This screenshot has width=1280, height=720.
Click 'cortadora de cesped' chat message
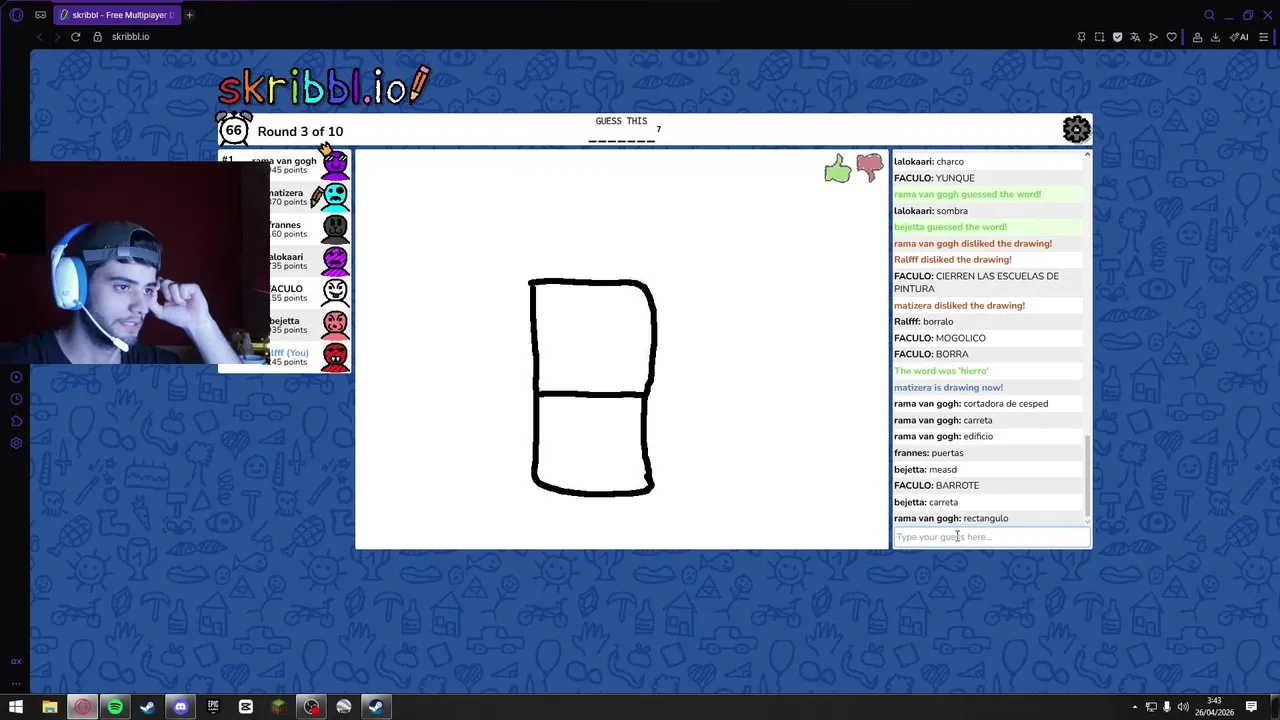pos(971,404)
